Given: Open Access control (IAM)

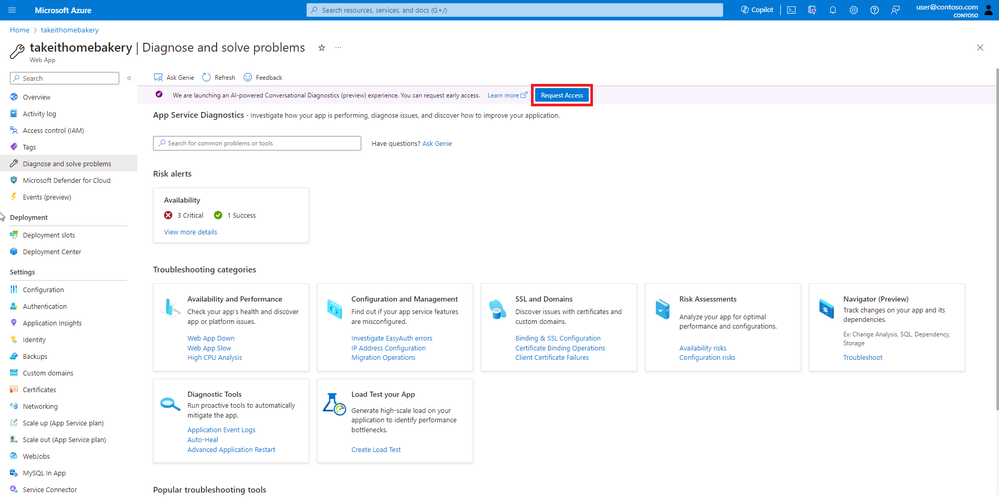Looking at the screenshot, I should 53,131.
